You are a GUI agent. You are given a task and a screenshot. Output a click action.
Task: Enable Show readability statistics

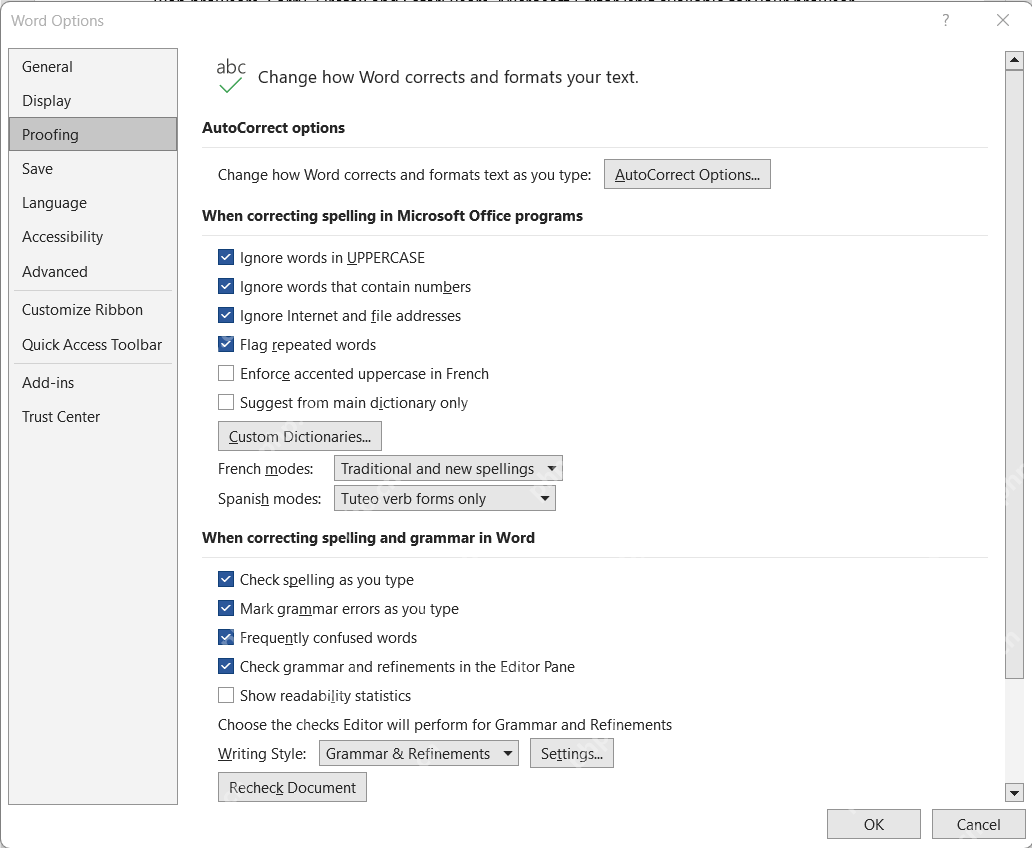(226, 695)
